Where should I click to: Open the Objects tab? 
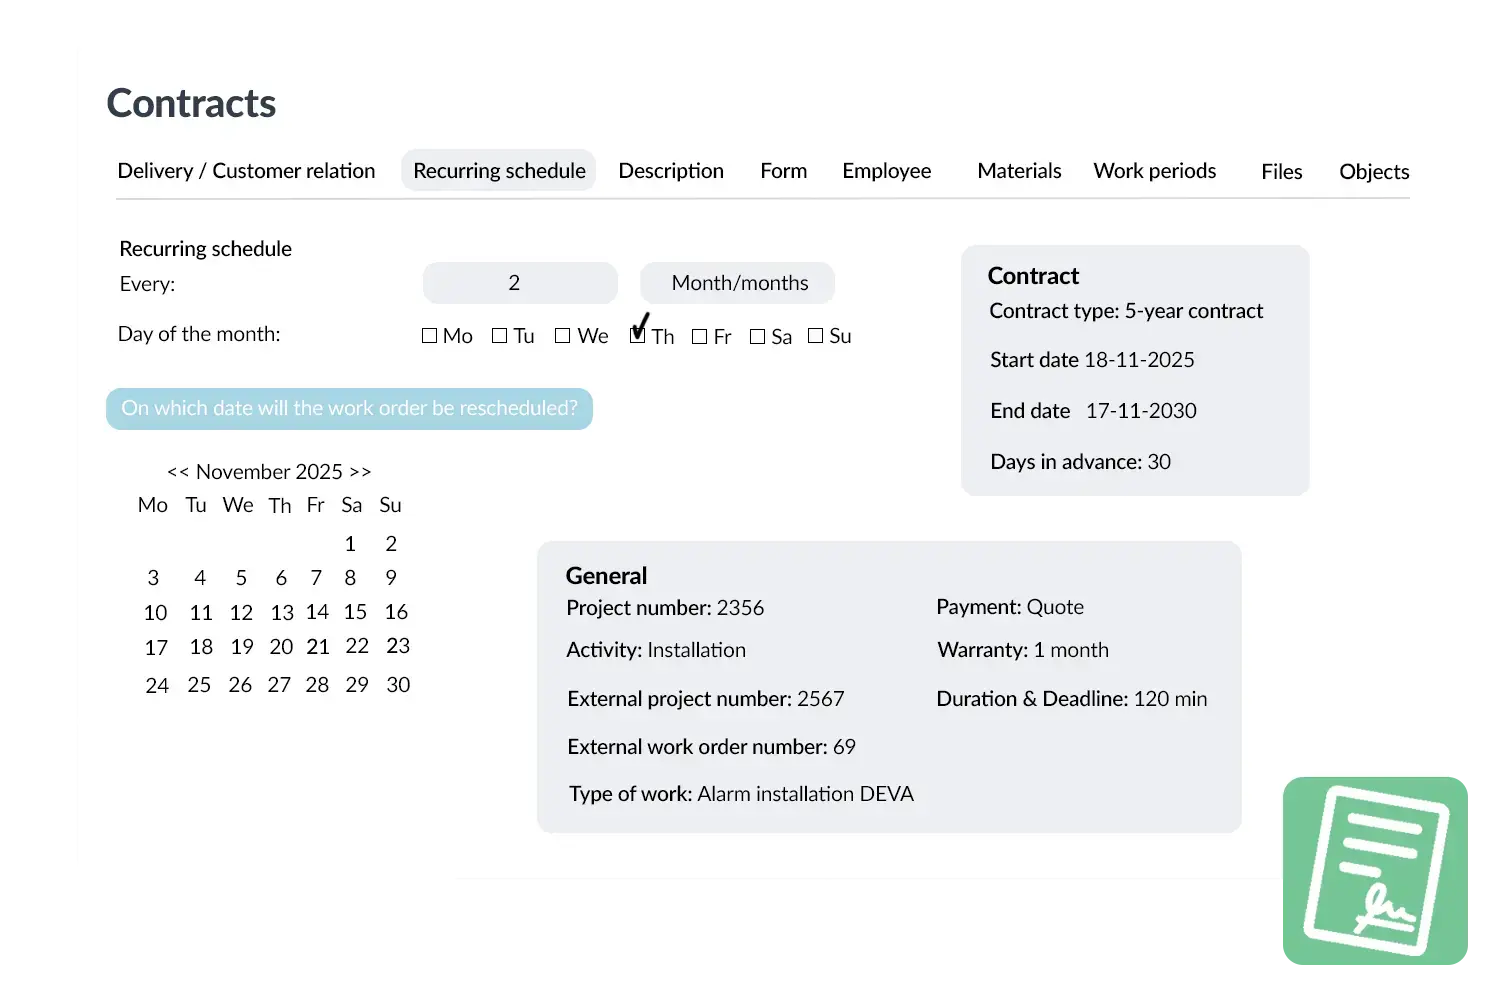click(1374, 172)
